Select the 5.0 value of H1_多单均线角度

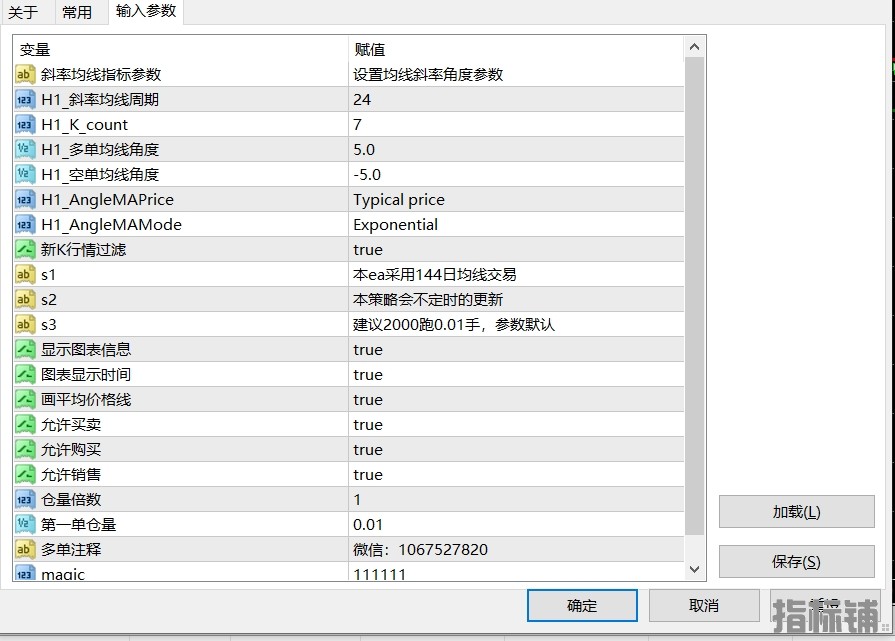516,150
